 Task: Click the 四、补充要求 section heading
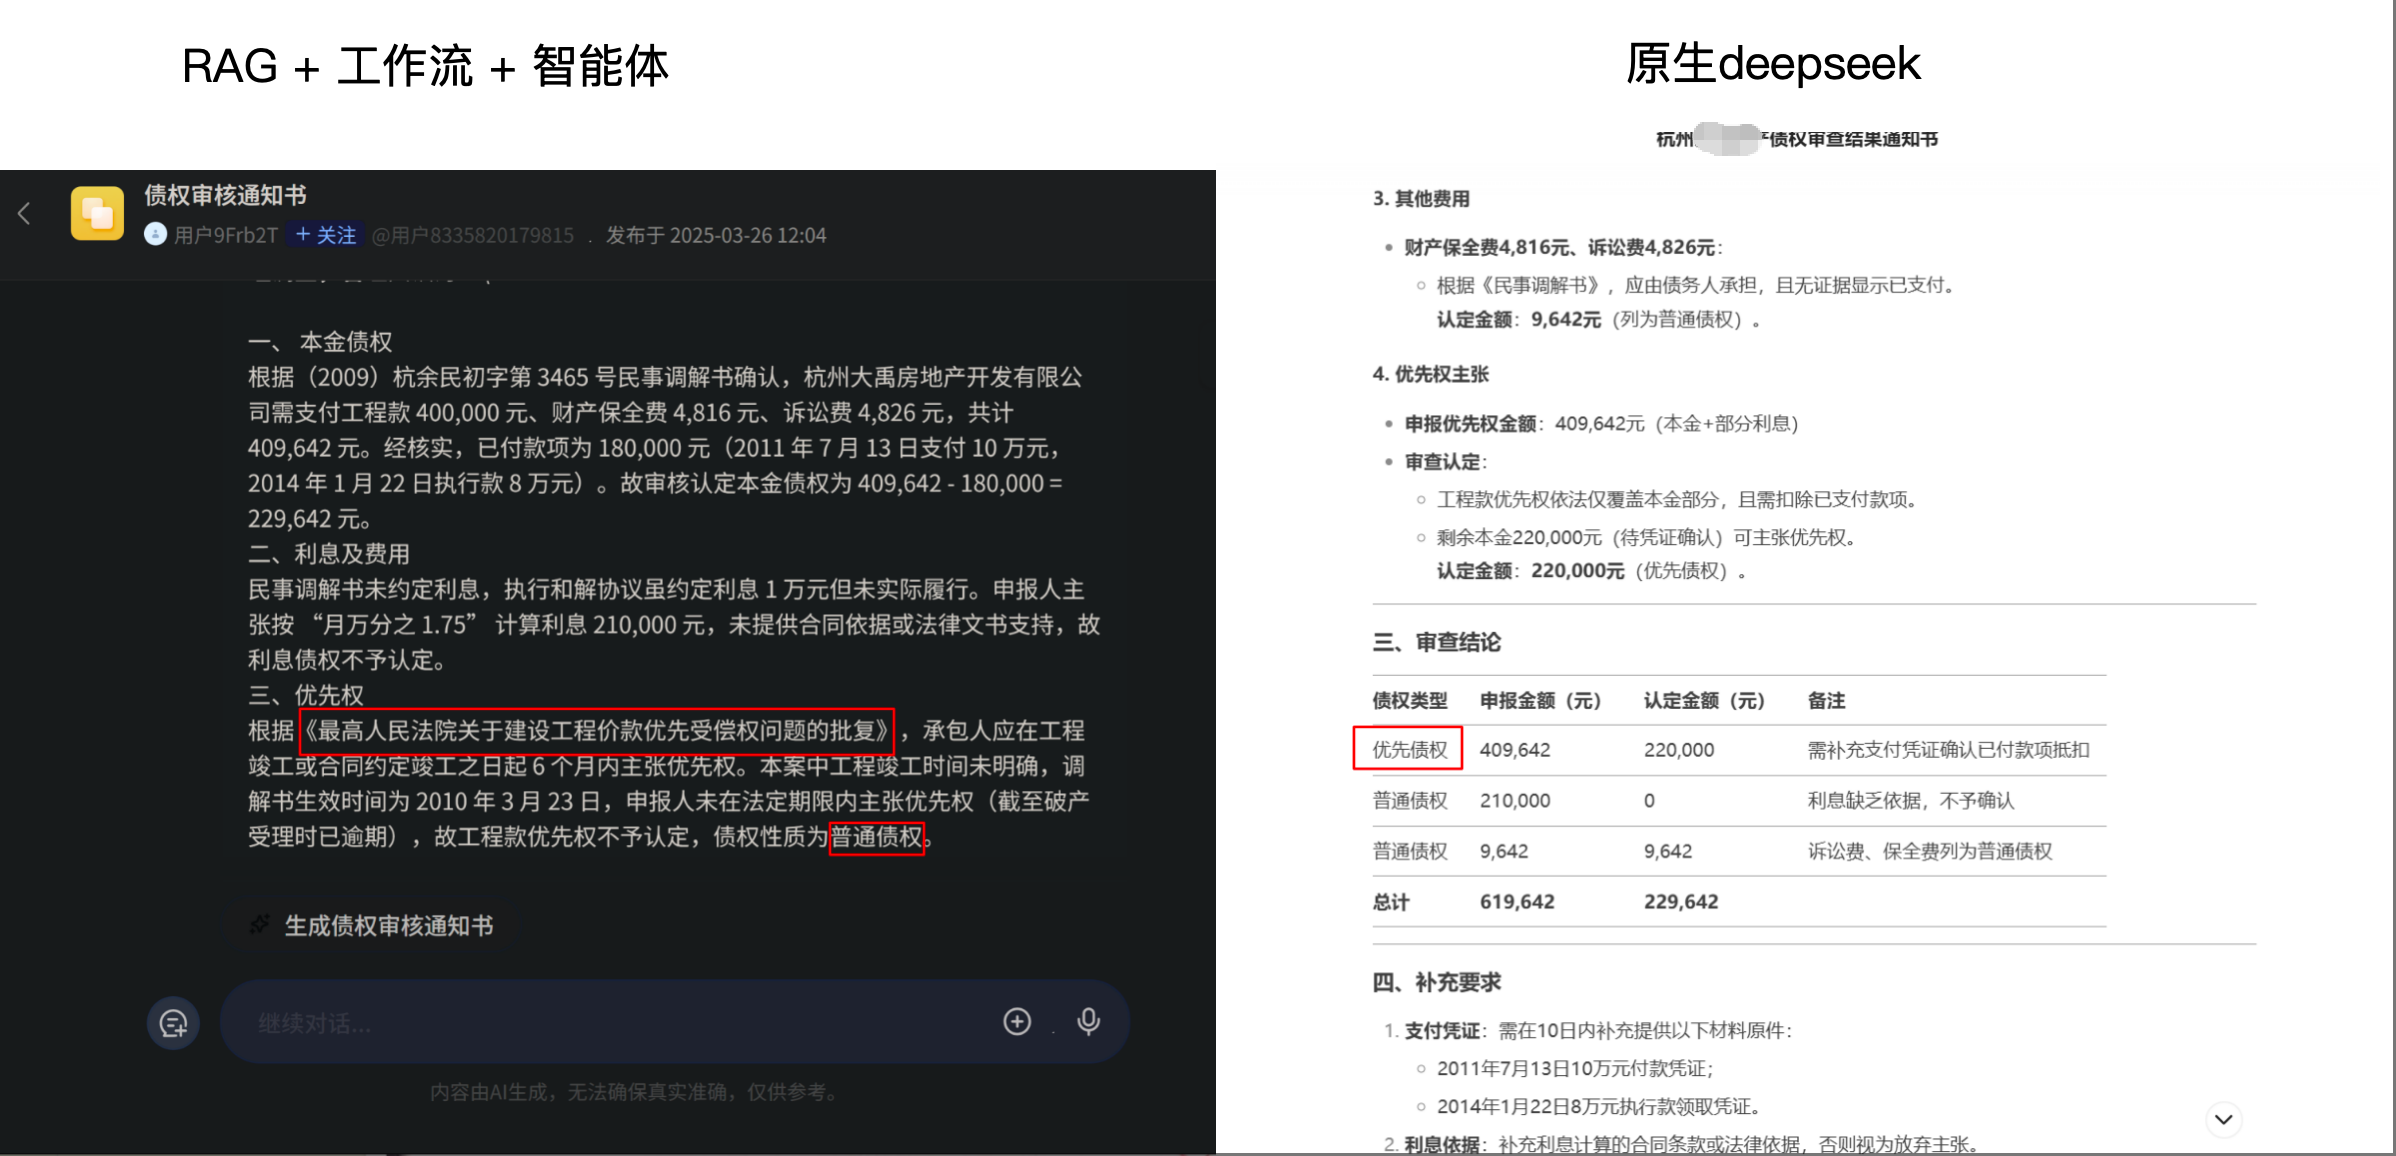click(x=1436, y=982)
